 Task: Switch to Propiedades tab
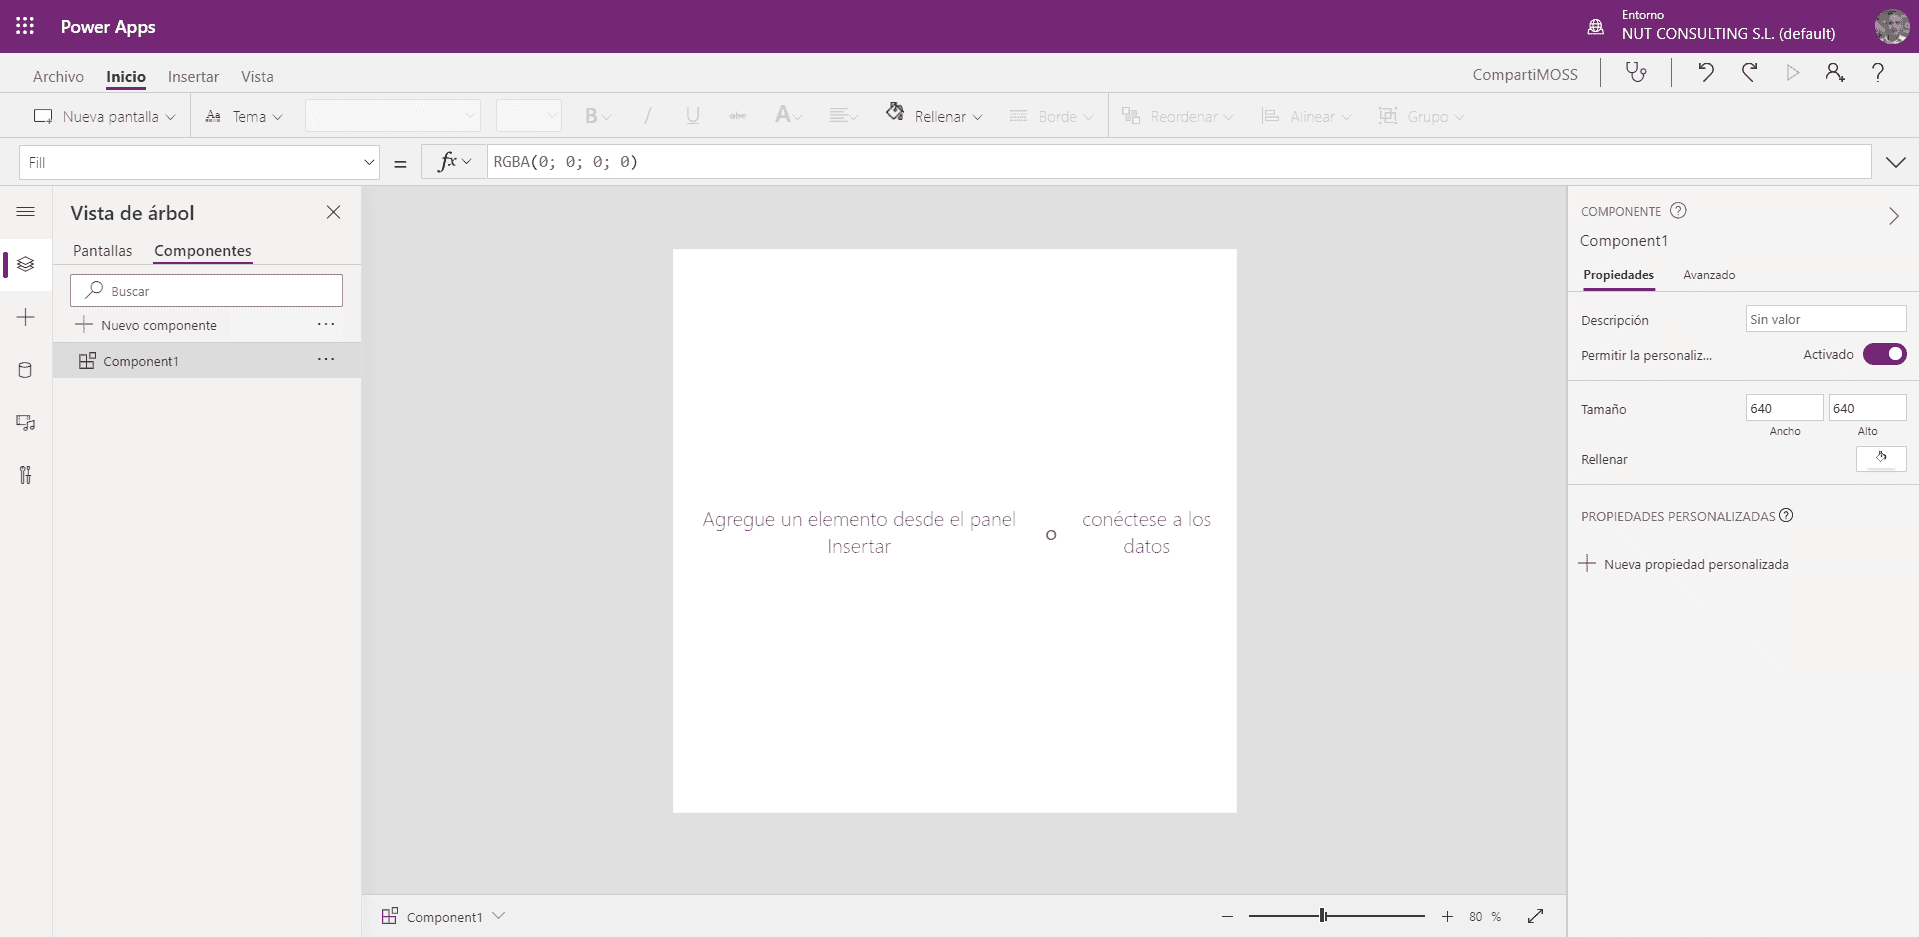tap(1618, 275)
